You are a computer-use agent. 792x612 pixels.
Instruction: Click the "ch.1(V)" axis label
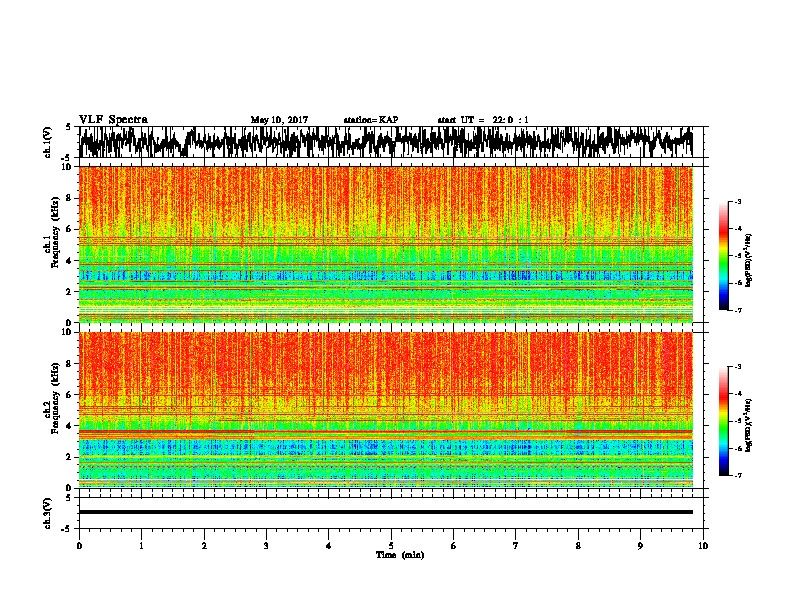(48, 142)
